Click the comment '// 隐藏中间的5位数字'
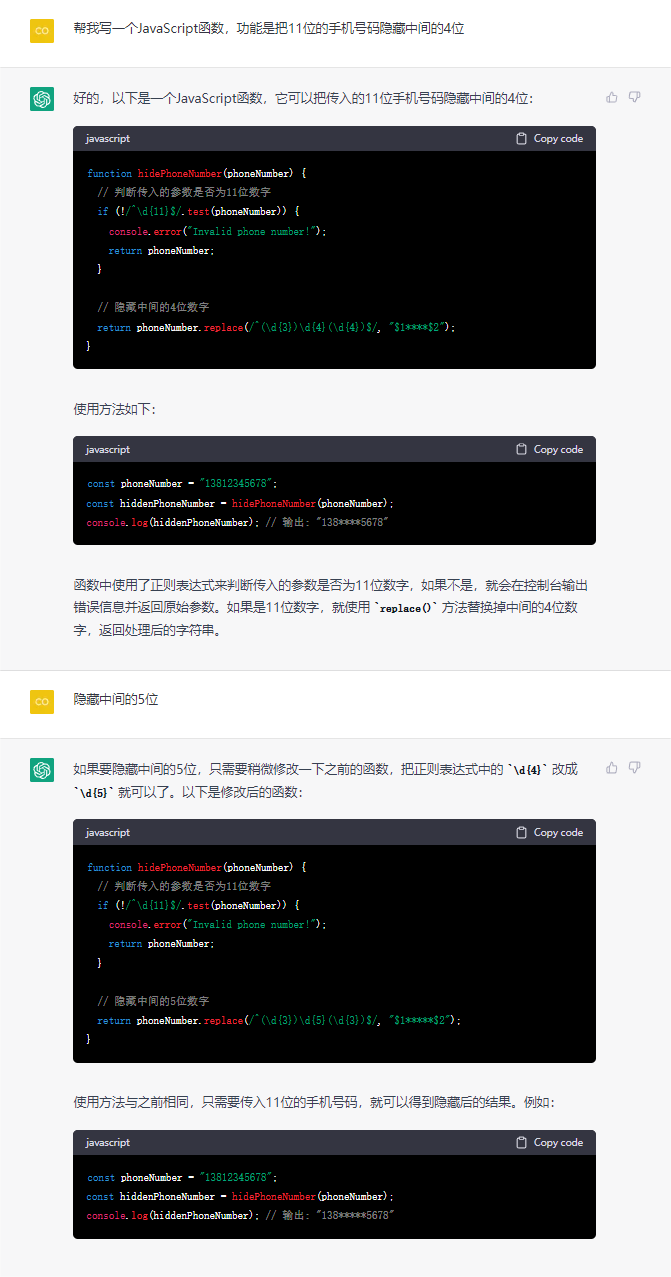 point(153,1001)
